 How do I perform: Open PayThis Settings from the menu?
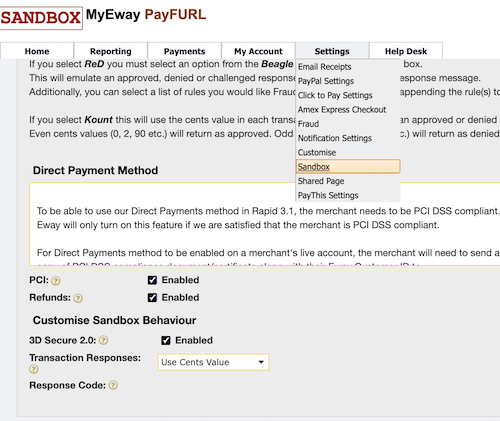click(x=328, y=195)
